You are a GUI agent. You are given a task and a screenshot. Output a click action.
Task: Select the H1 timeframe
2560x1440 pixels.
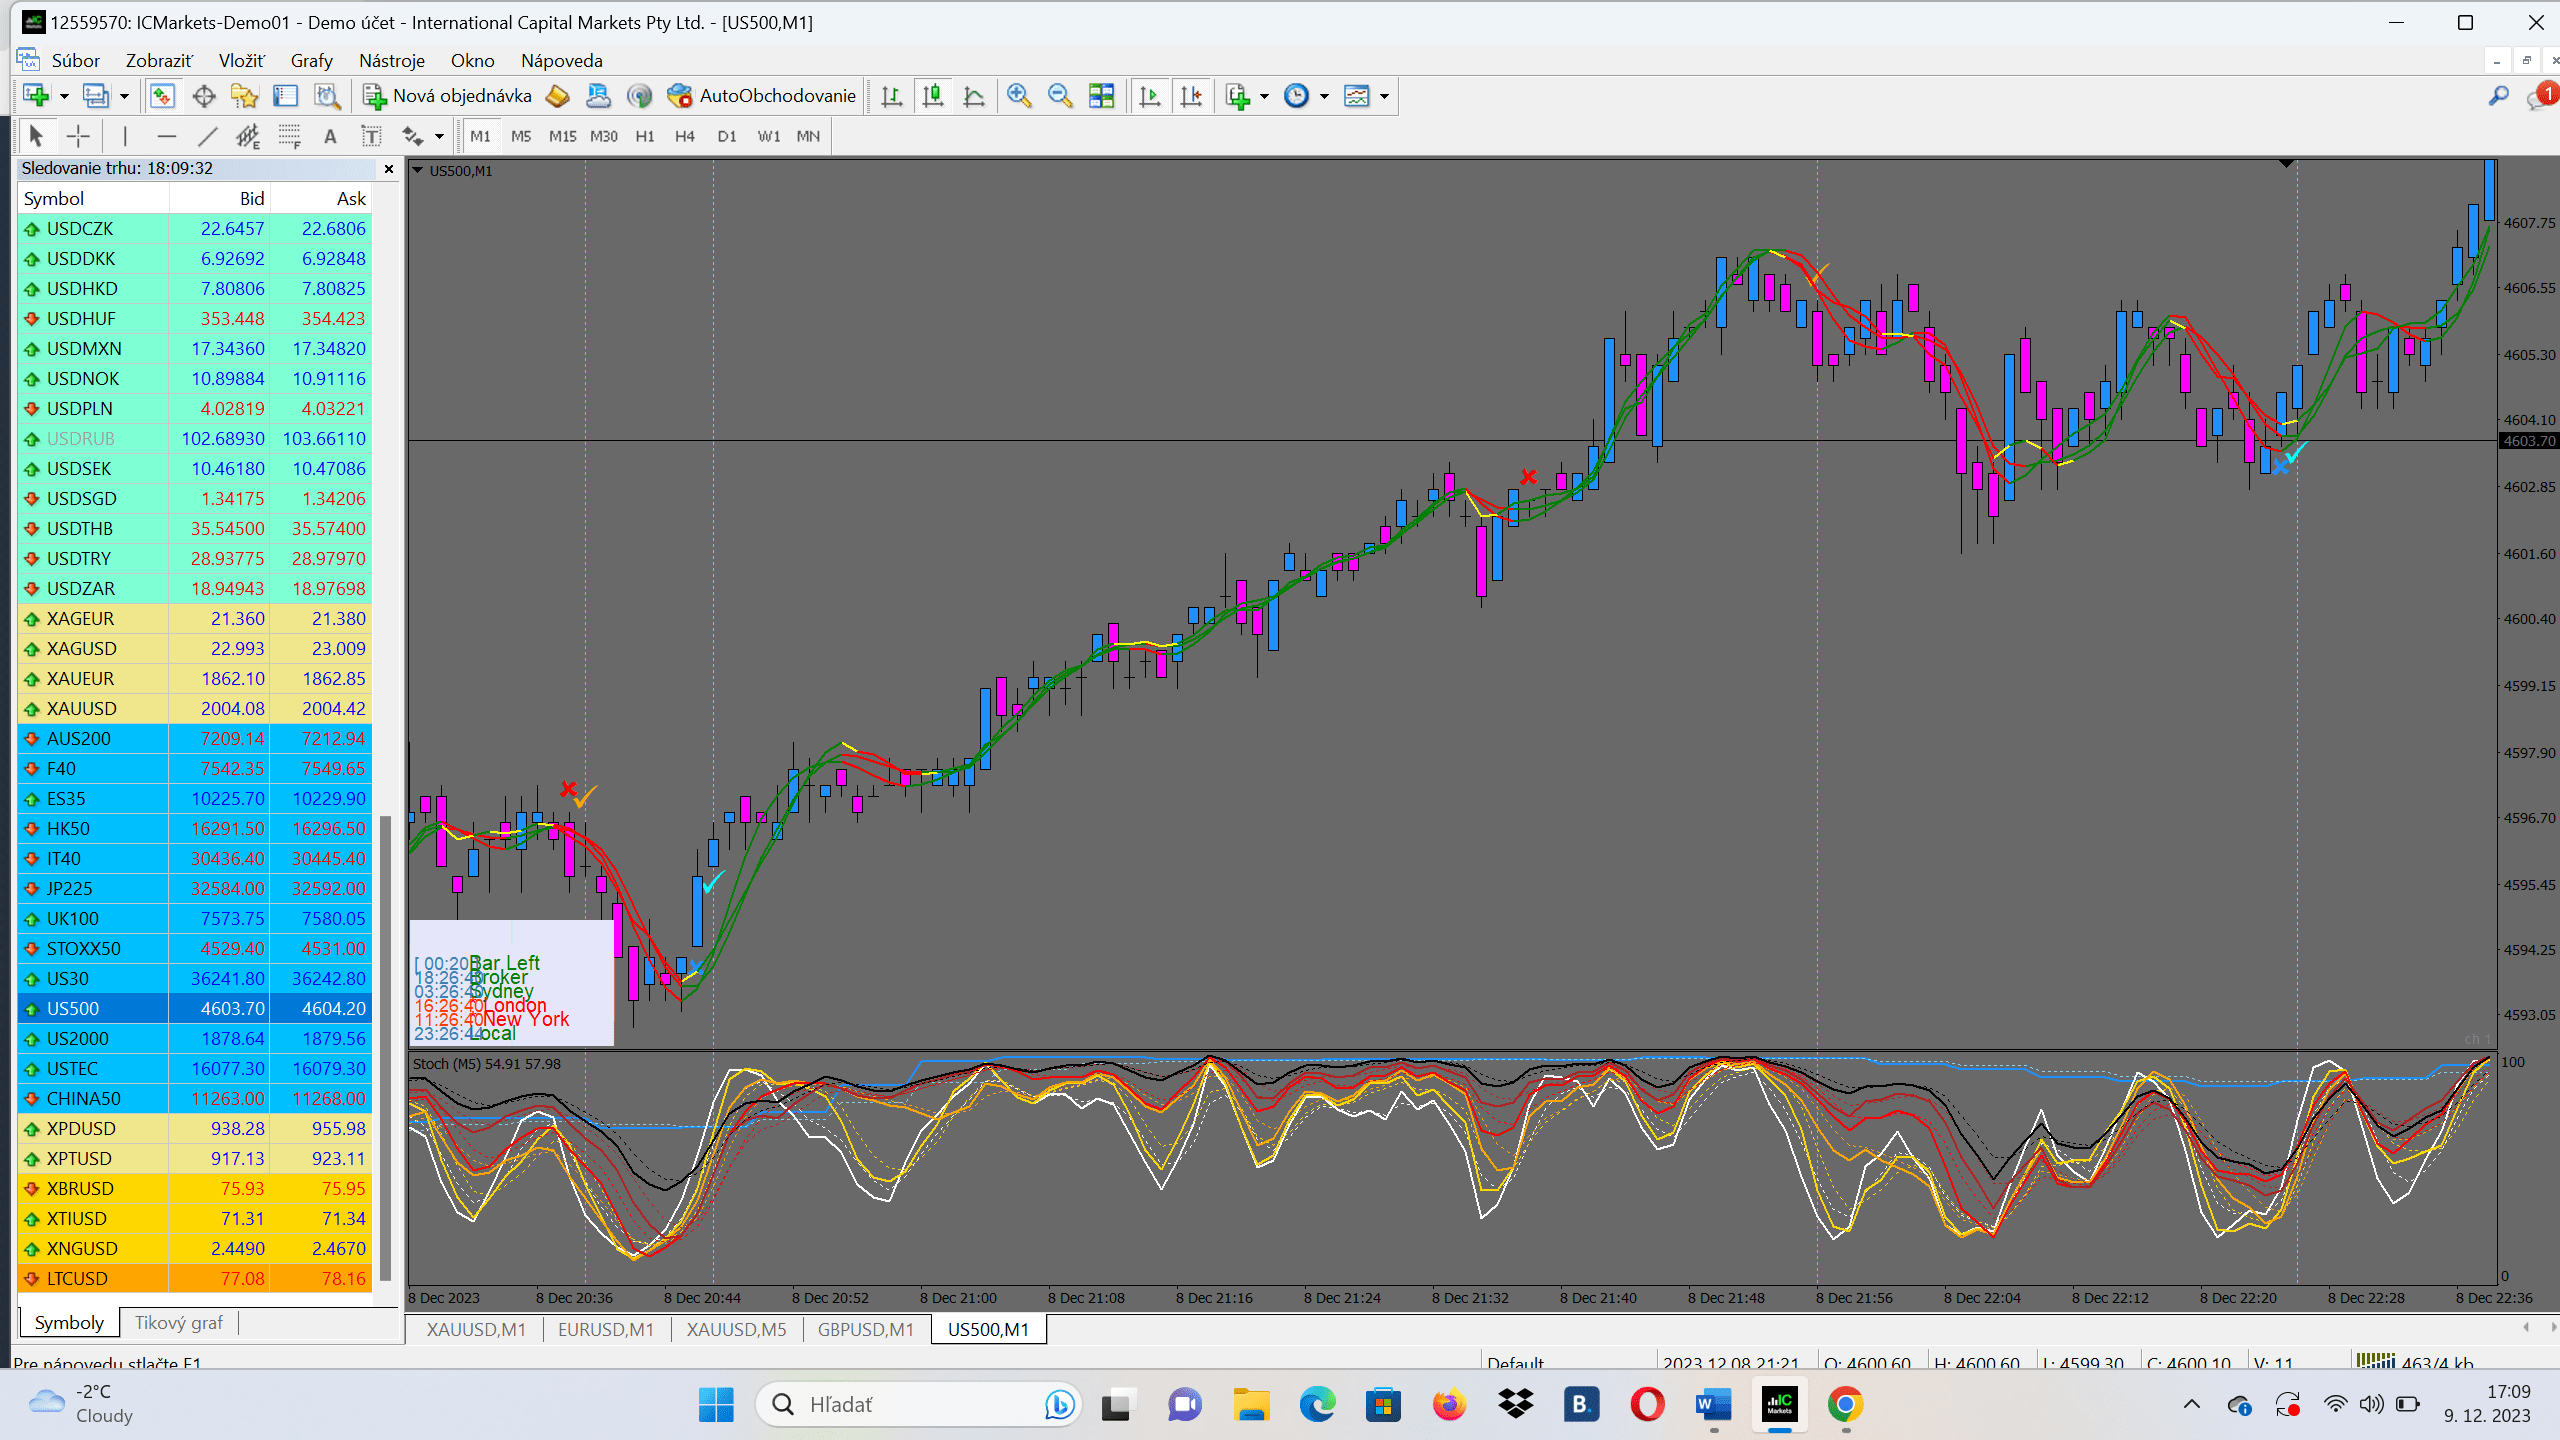click(645, 136)
